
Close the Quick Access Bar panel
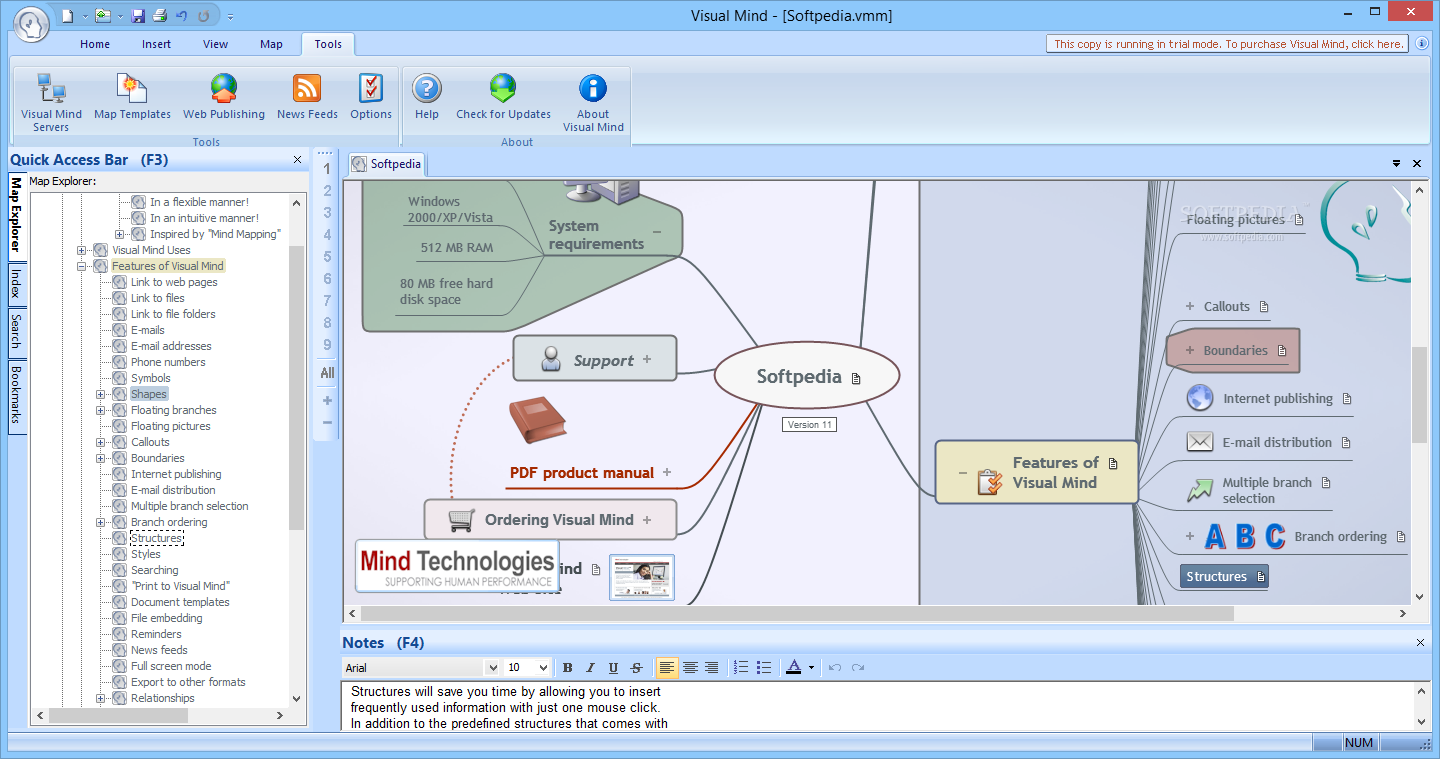pos(297,160)
